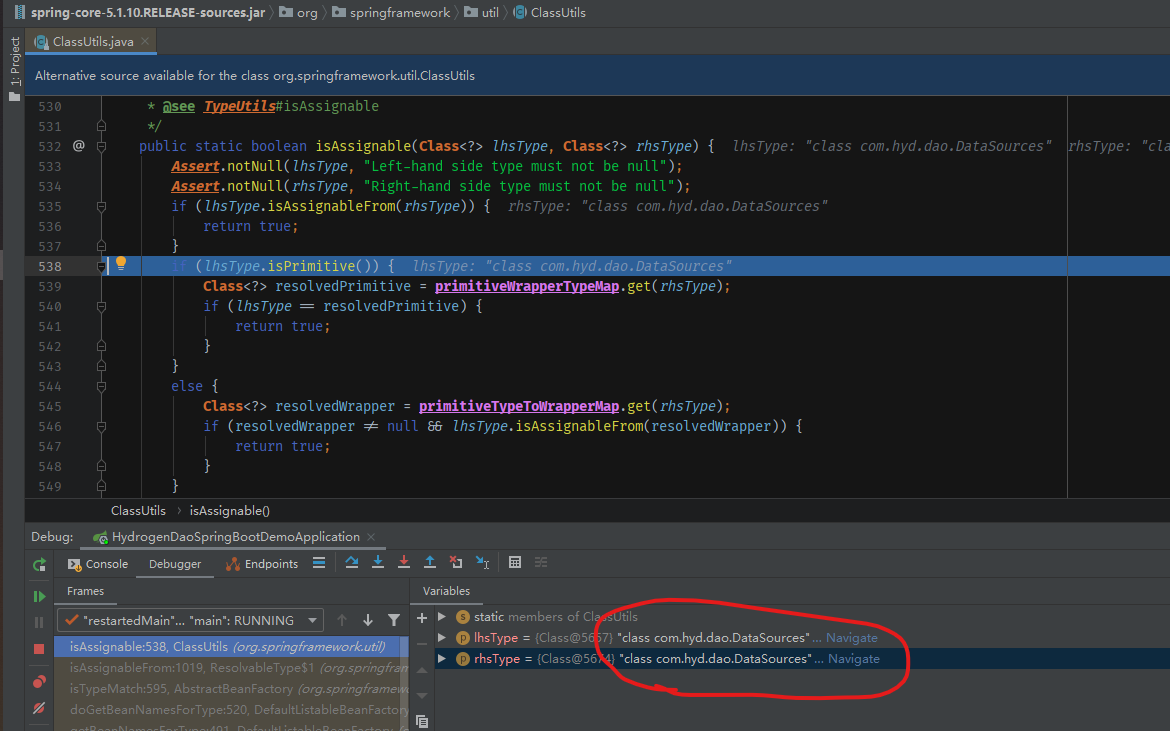Image resolution: width=1170 pixels, height=731 pixels.
Task: Pause the running program
Action: pos(40,622)
